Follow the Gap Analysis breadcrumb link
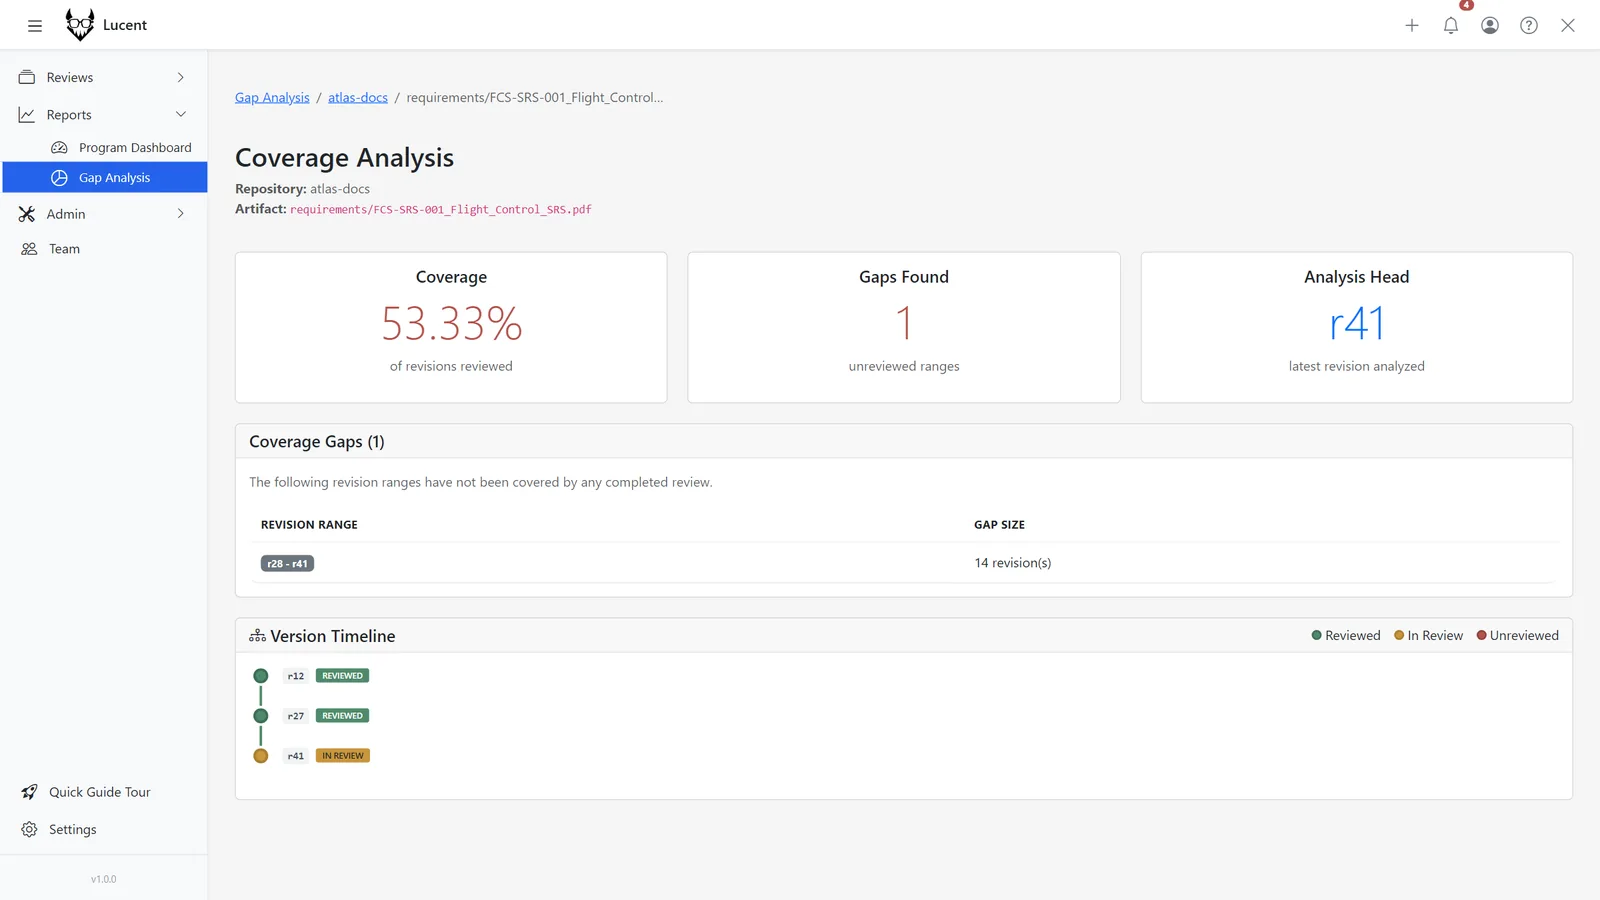1600x900 pixels. point(272,97)
